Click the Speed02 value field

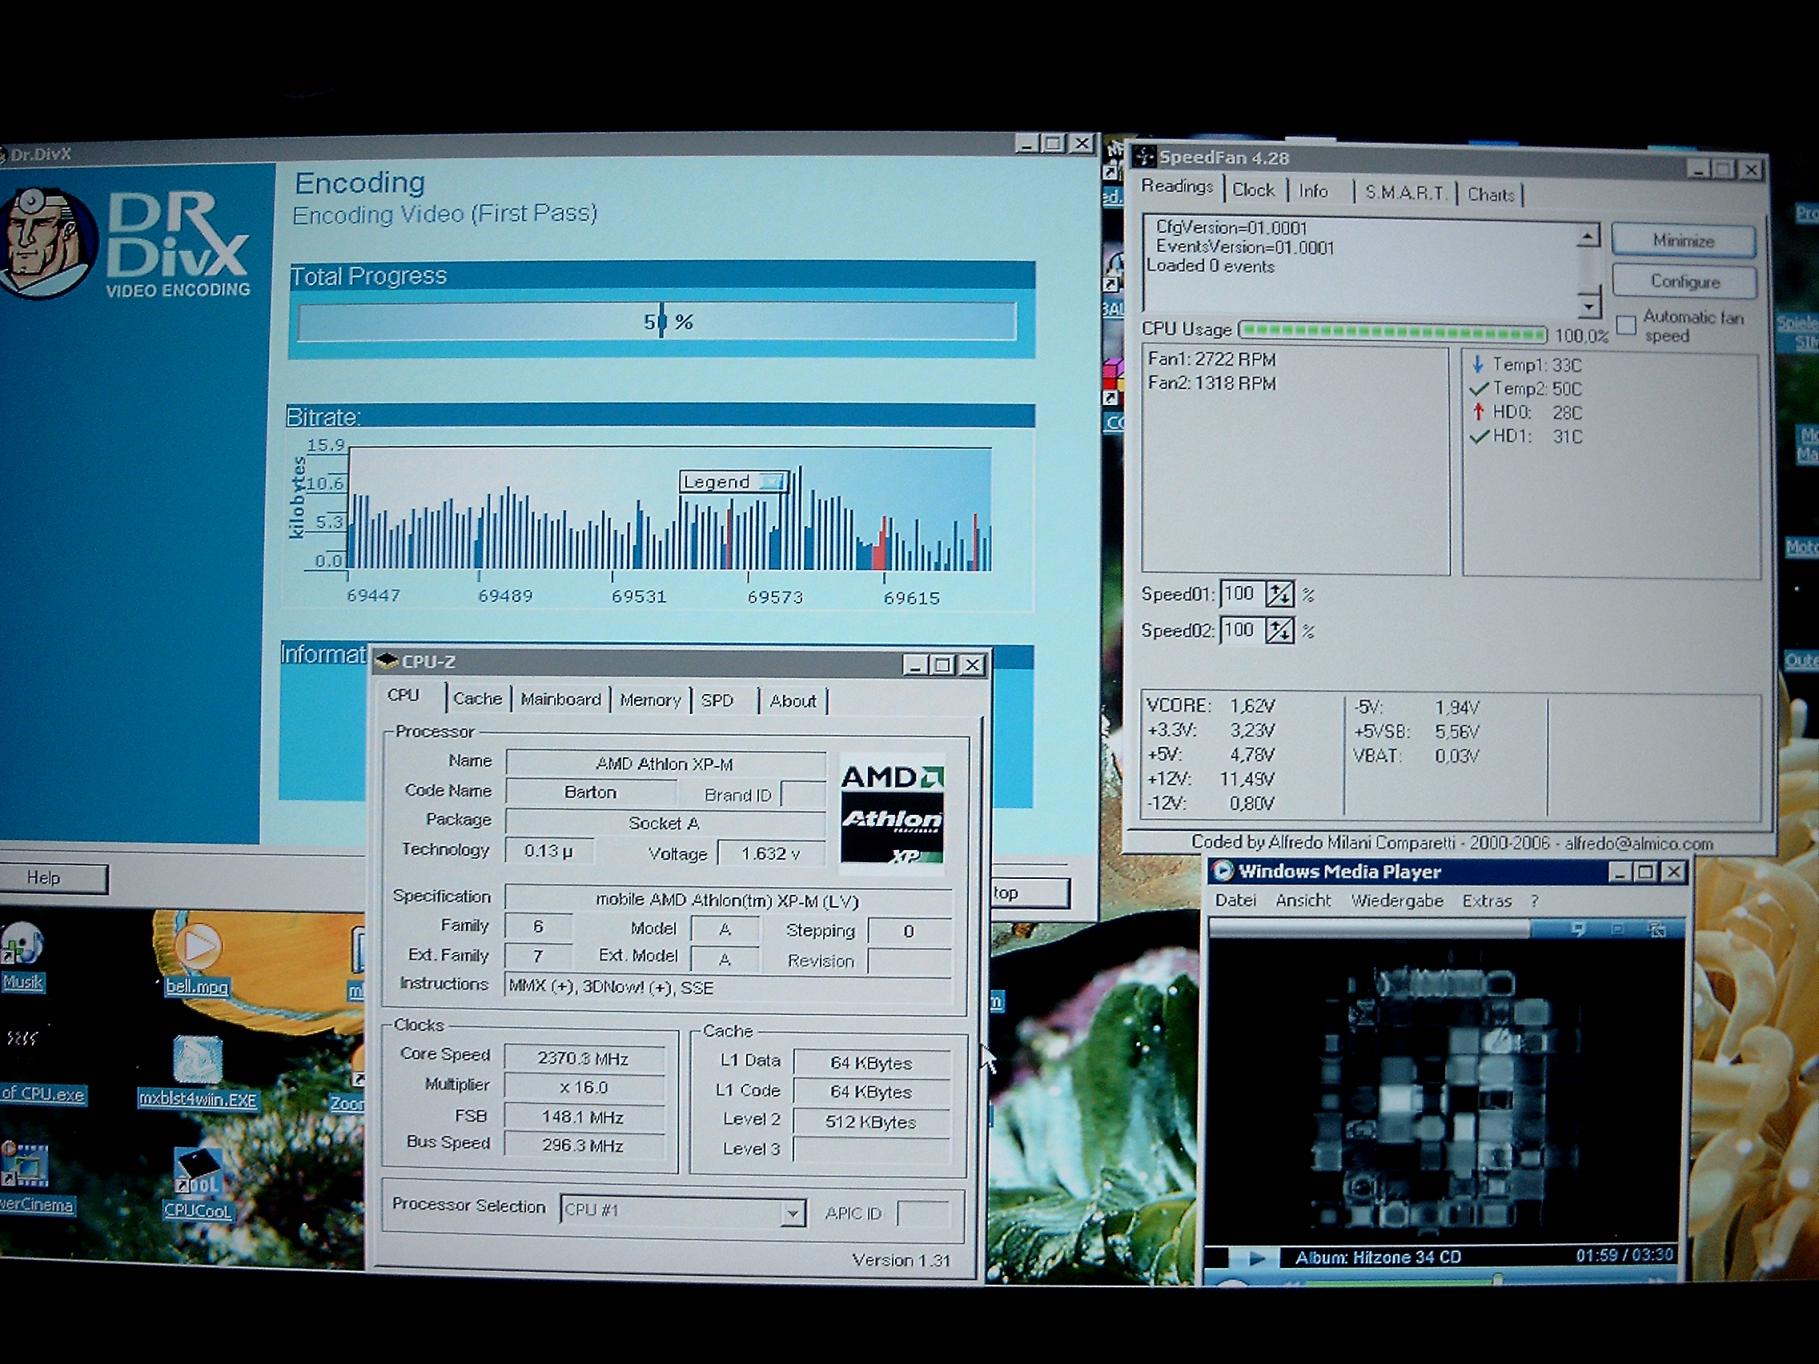coord(1241,630)
